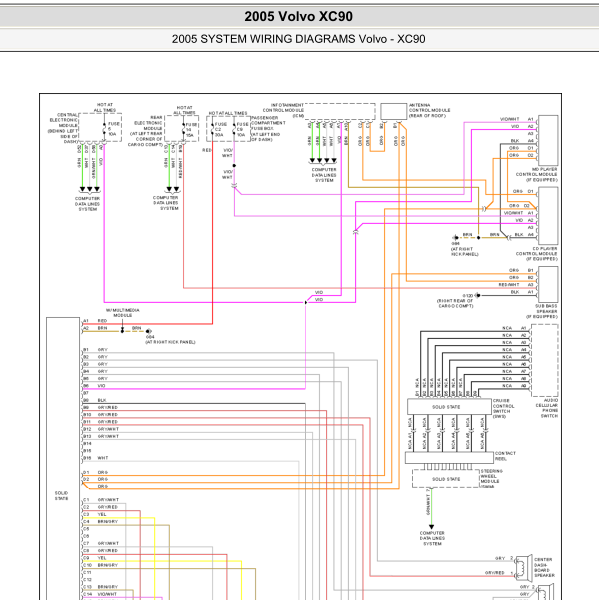Click Computer Data Lines System under Infotainment Control Module

[324, 175]
